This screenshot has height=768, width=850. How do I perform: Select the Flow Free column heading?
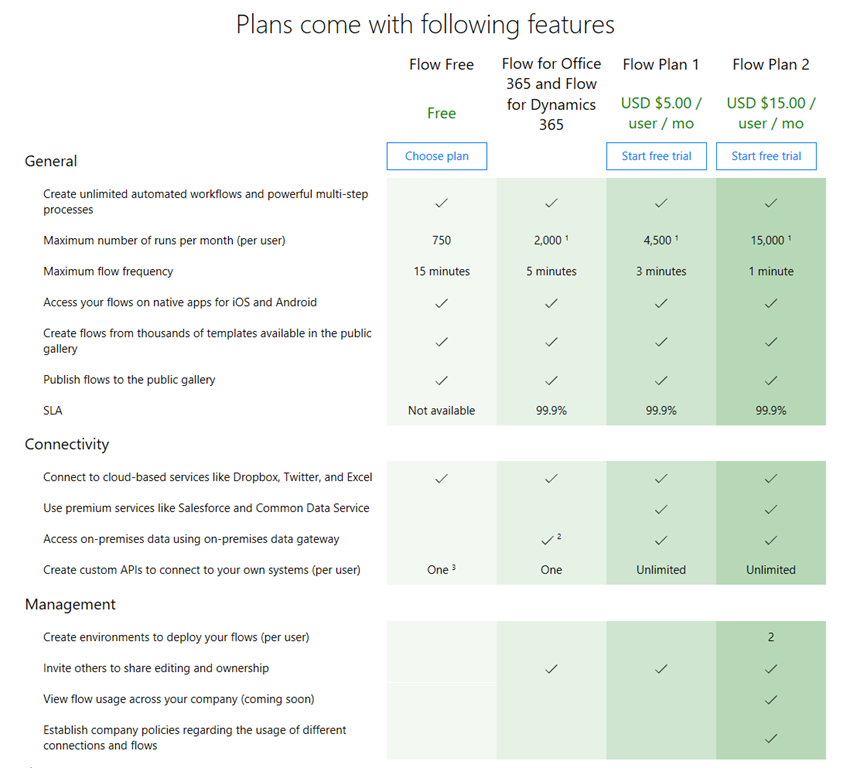tap(441, 65)
